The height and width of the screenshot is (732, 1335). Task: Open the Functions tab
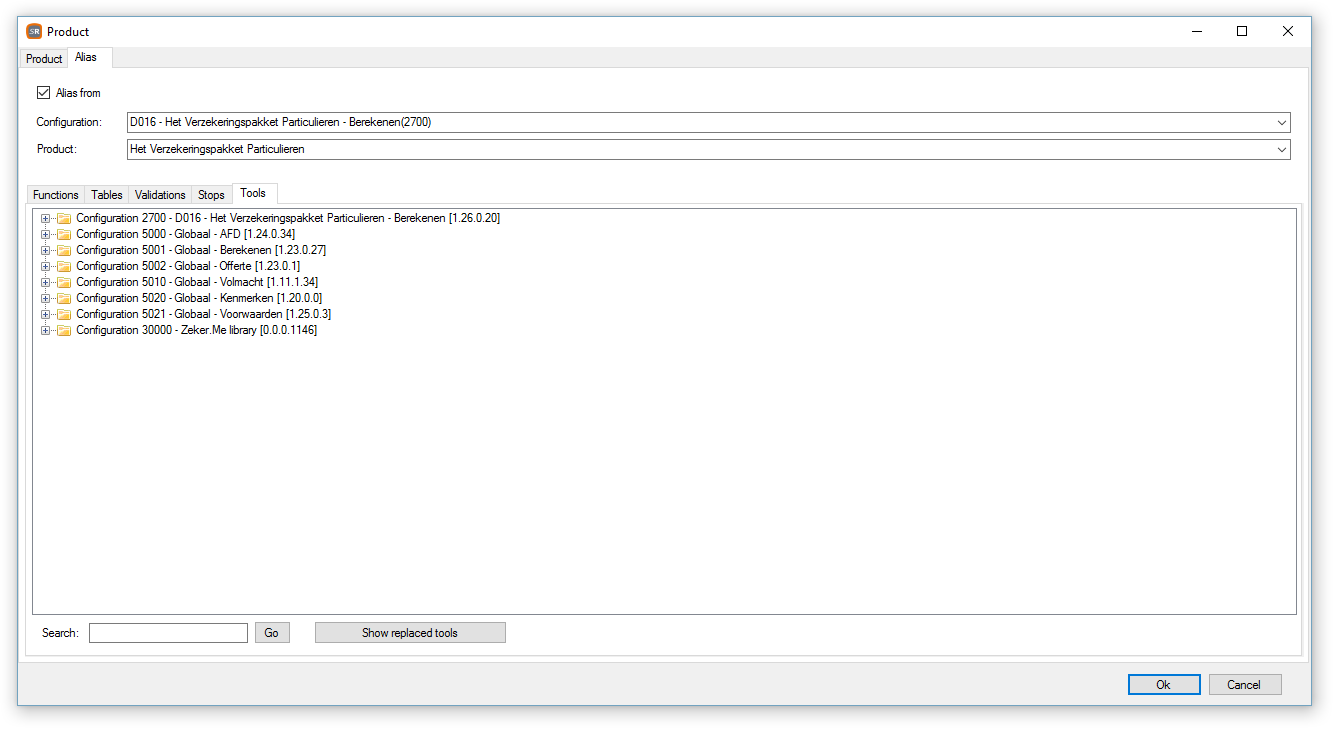point(56,195)
